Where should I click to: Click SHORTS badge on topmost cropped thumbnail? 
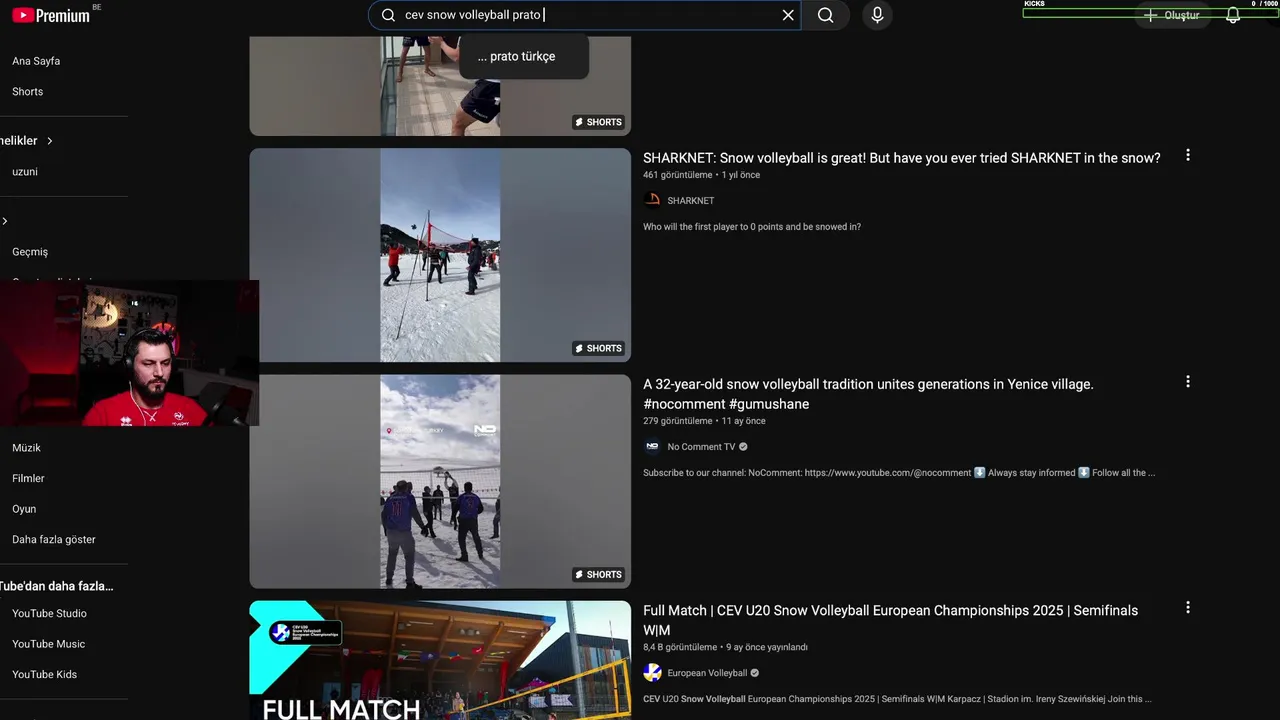click(x=598, y=122)
